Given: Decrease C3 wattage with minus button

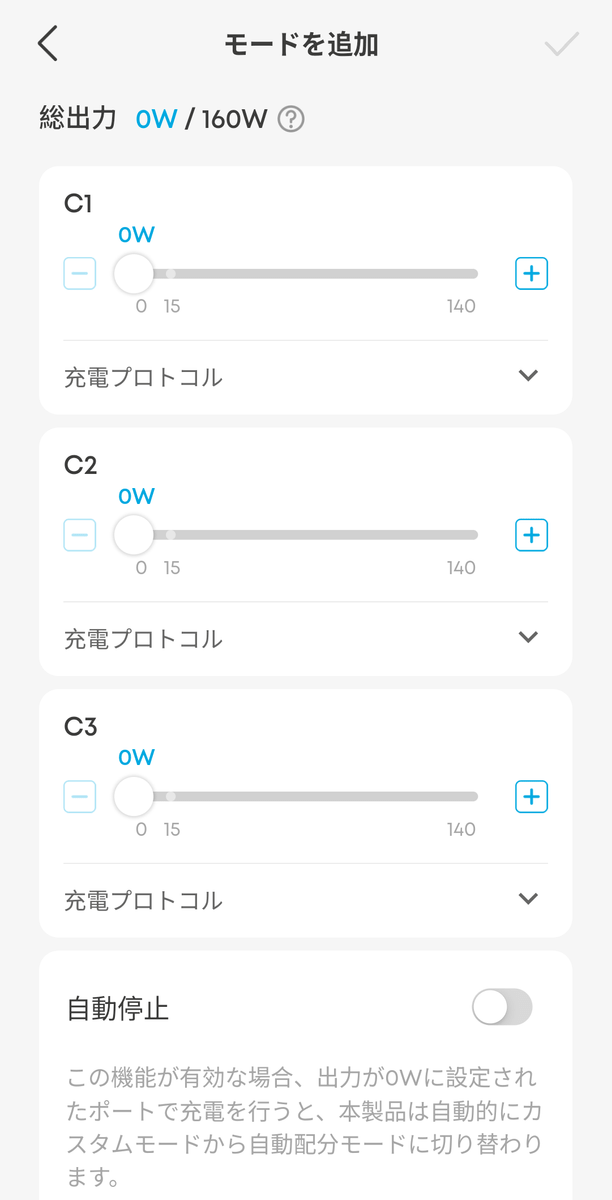Looking at the screenshot, I should [x=80, y=797].
